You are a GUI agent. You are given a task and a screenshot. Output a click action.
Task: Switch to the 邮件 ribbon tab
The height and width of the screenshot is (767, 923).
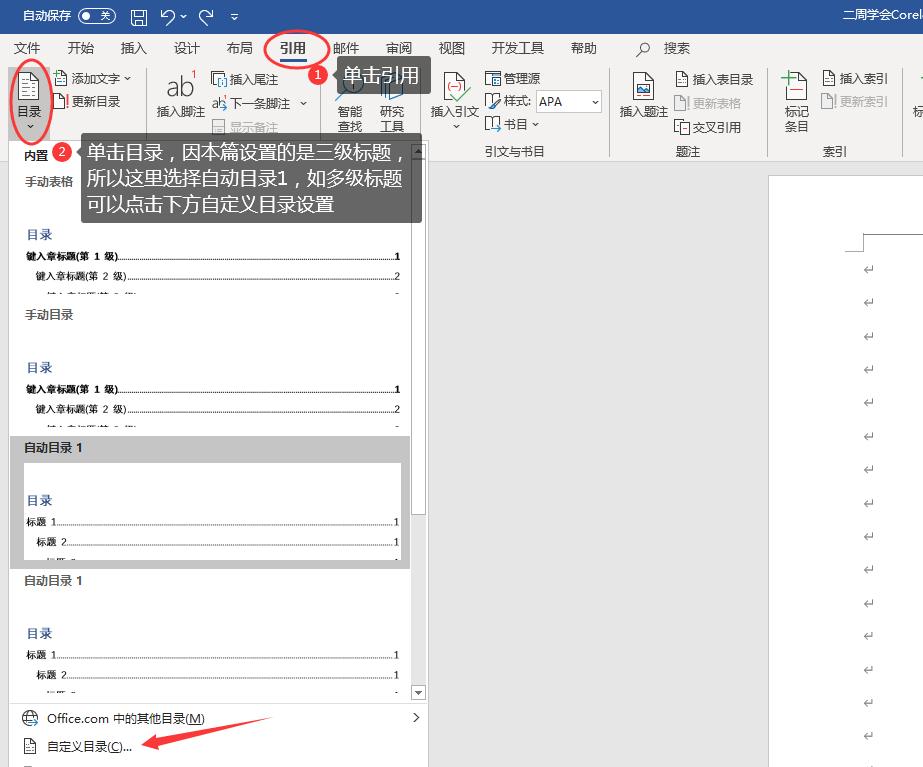(x=346, y=47)
